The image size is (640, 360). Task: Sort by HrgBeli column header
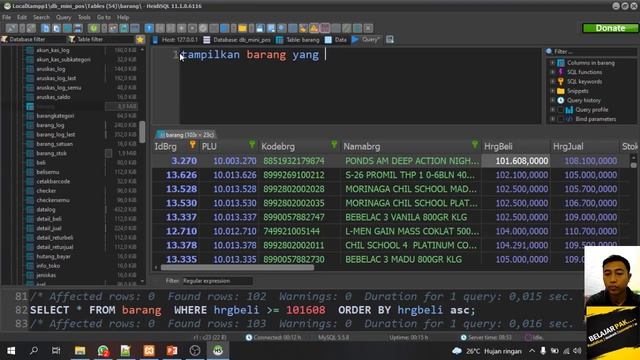tap(516, 146)
